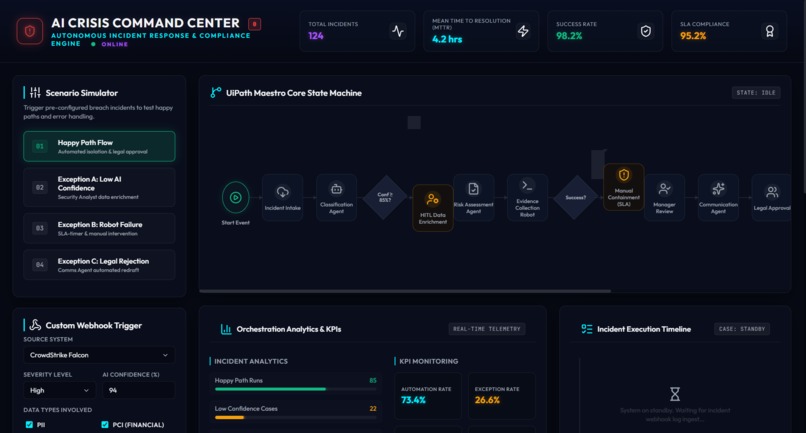Click the SLA Compliance award ribbon icon
This screenshot has width=806, height=433.
[x=770, y=31]
